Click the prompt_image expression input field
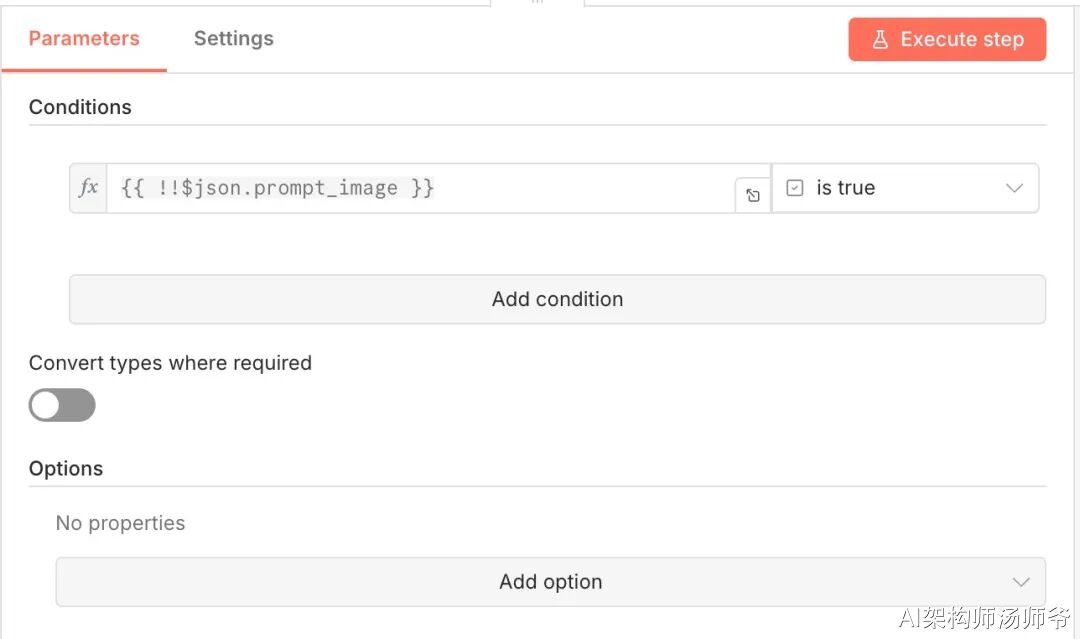The height and width of the screenshot is (639, 1080). click(x=420, y=188)
